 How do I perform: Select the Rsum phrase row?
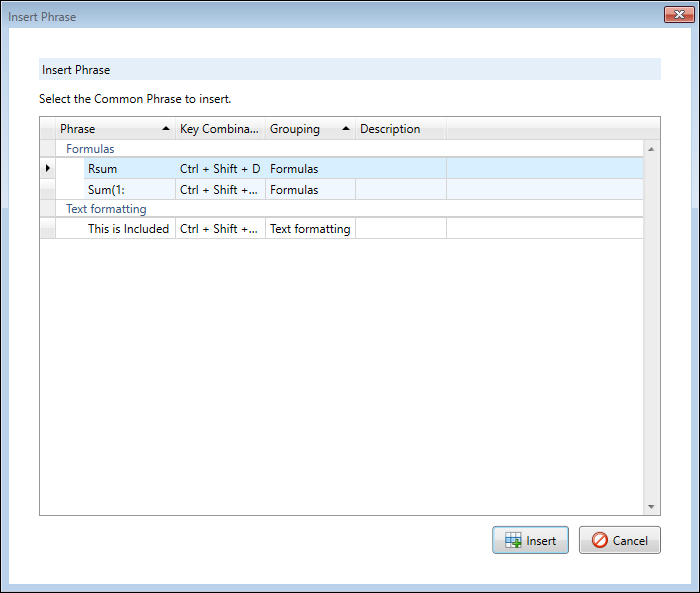point(102,169)
